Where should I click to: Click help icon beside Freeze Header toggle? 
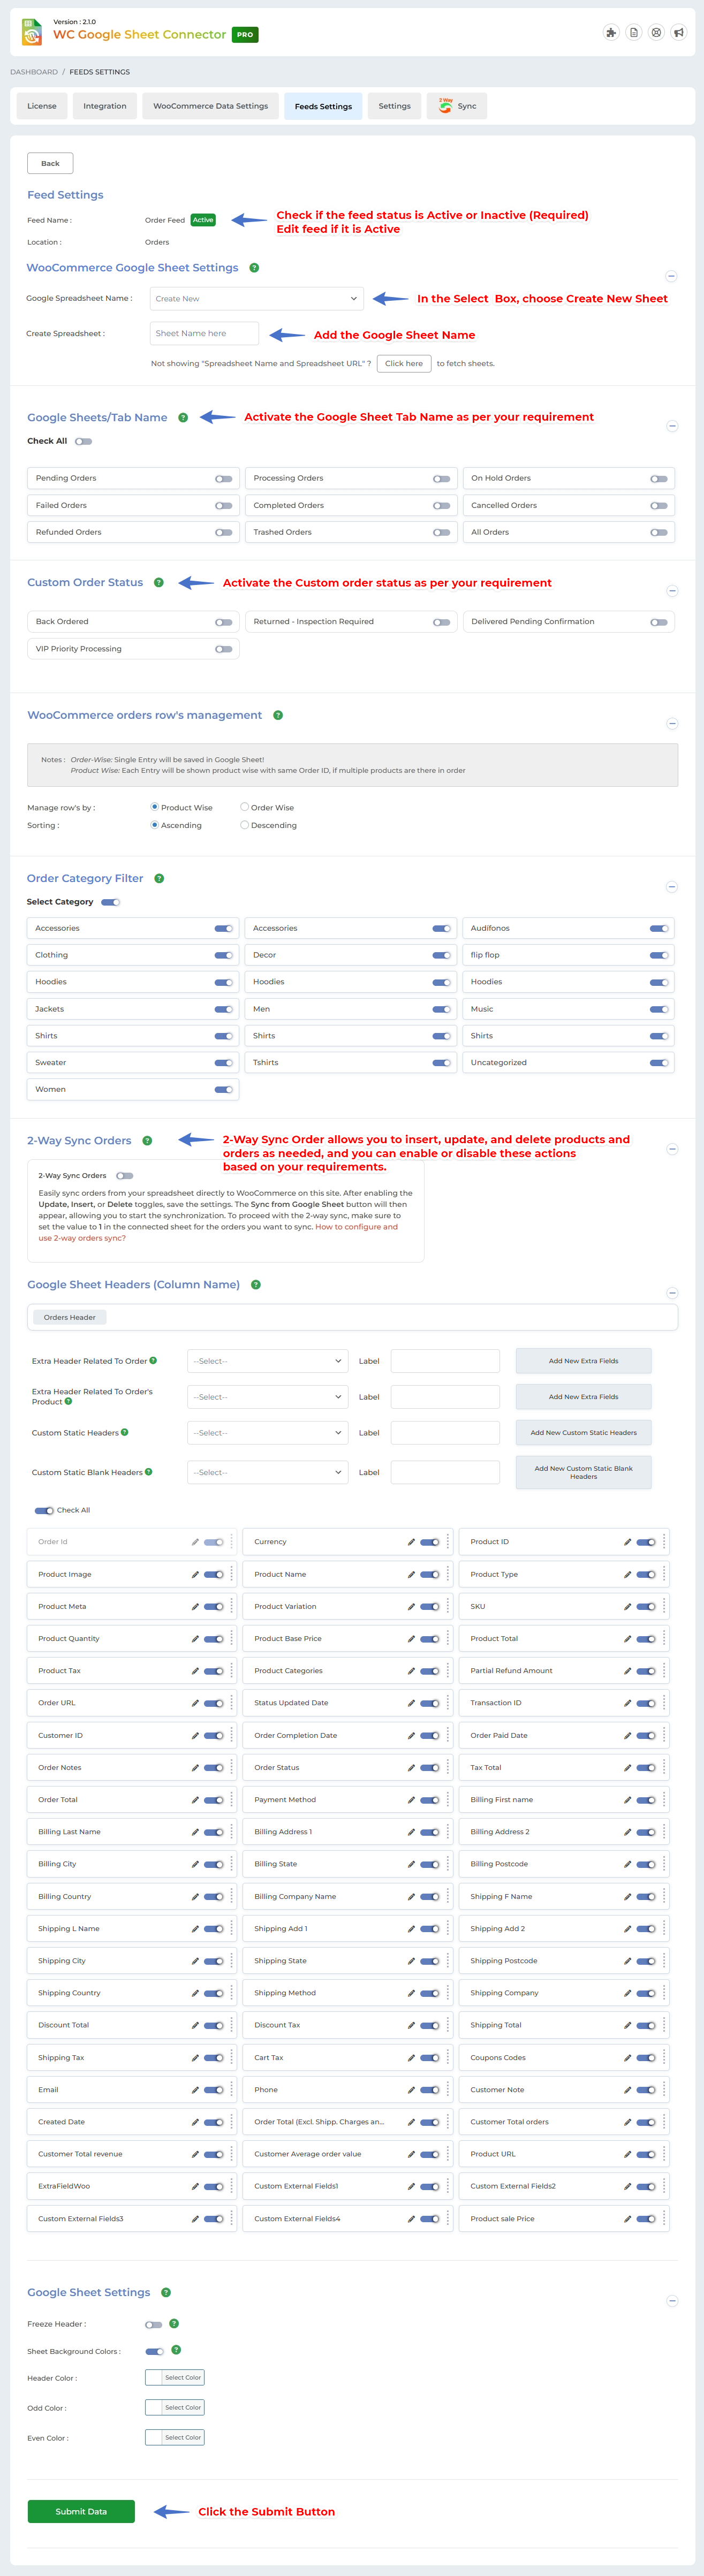click(x=174, y=2324)
